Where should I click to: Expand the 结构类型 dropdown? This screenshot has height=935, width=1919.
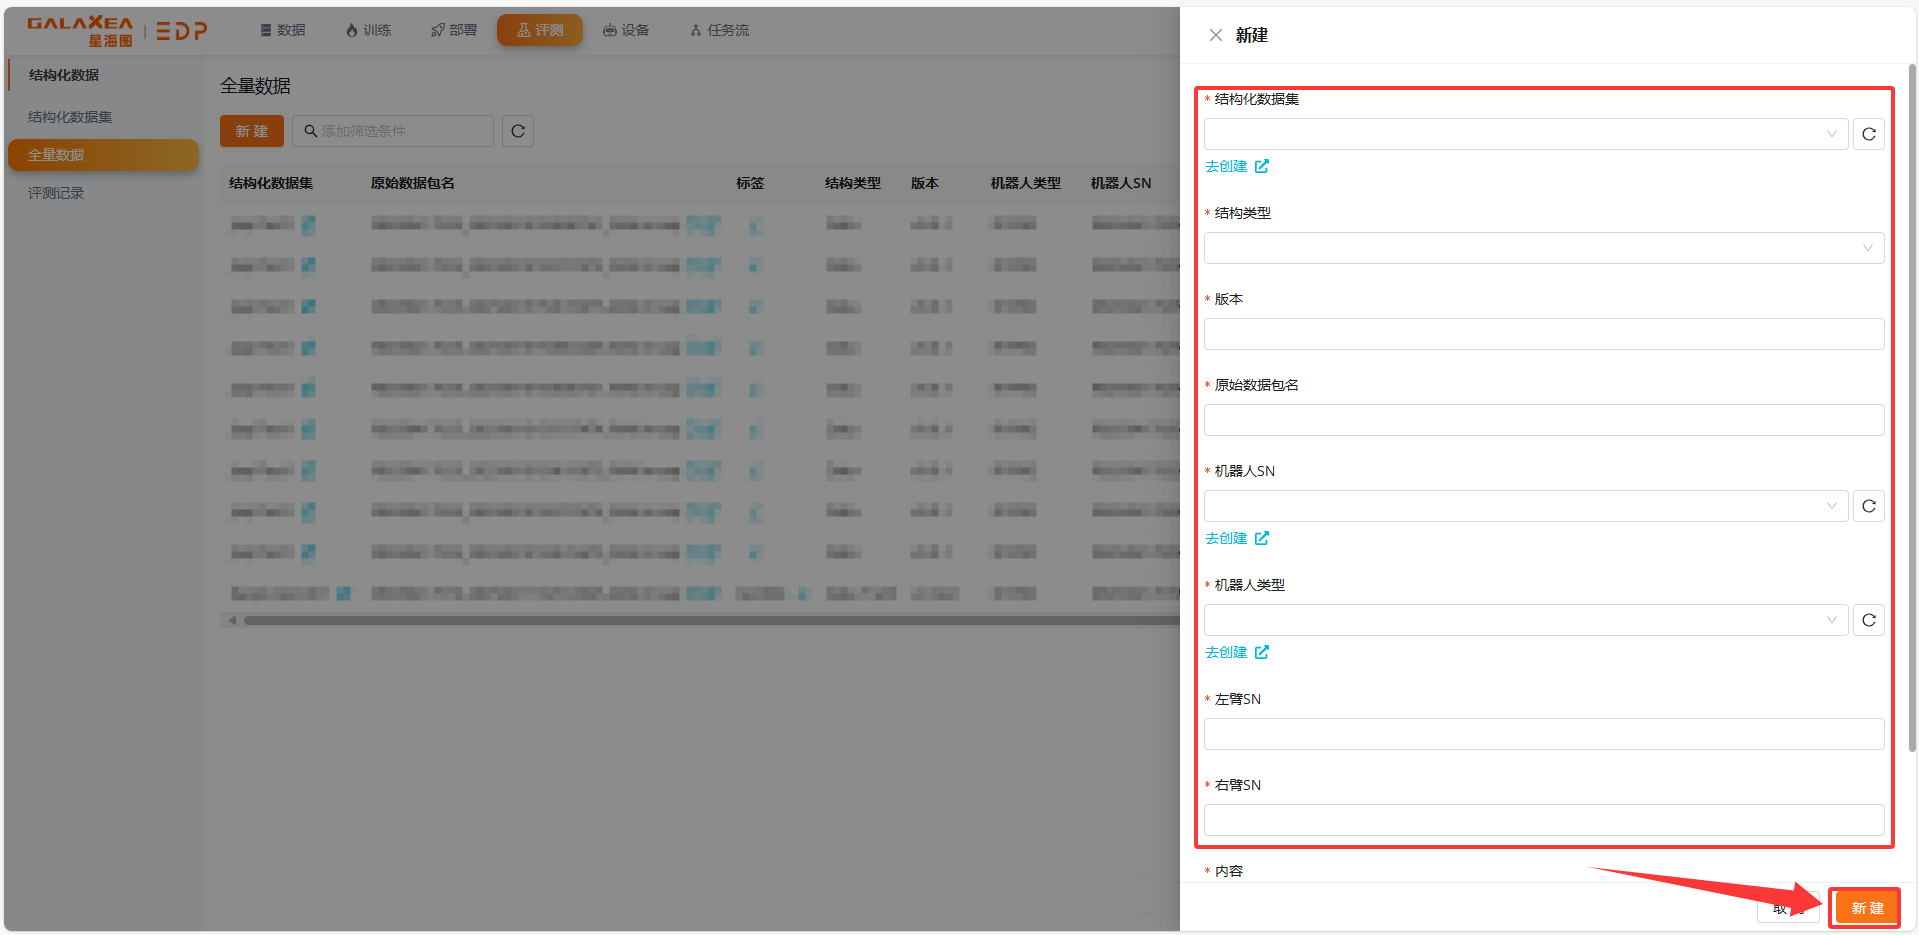pos(1543,248)
